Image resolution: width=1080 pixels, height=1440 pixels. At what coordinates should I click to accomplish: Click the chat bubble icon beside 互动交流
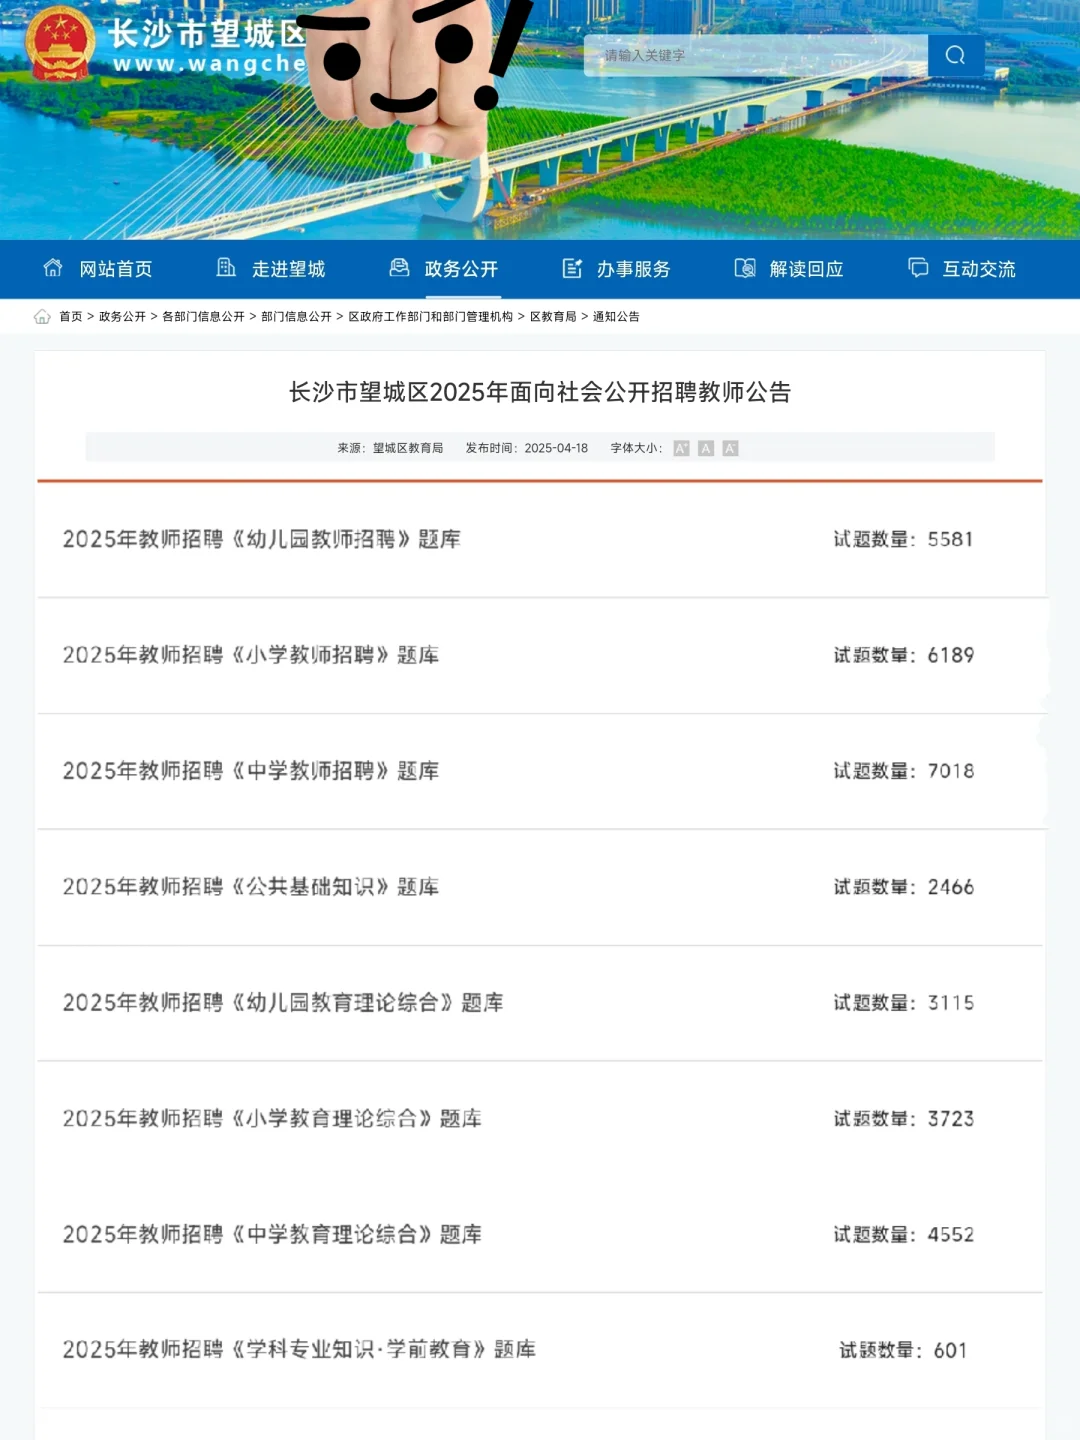[917, 268]
